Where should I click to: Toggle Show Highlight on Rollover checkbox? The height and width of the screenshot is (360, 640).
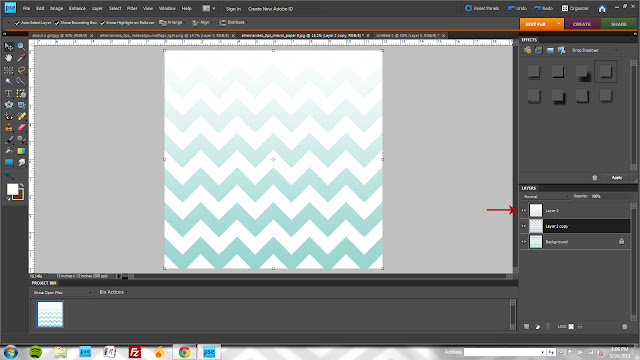point(102,23)
